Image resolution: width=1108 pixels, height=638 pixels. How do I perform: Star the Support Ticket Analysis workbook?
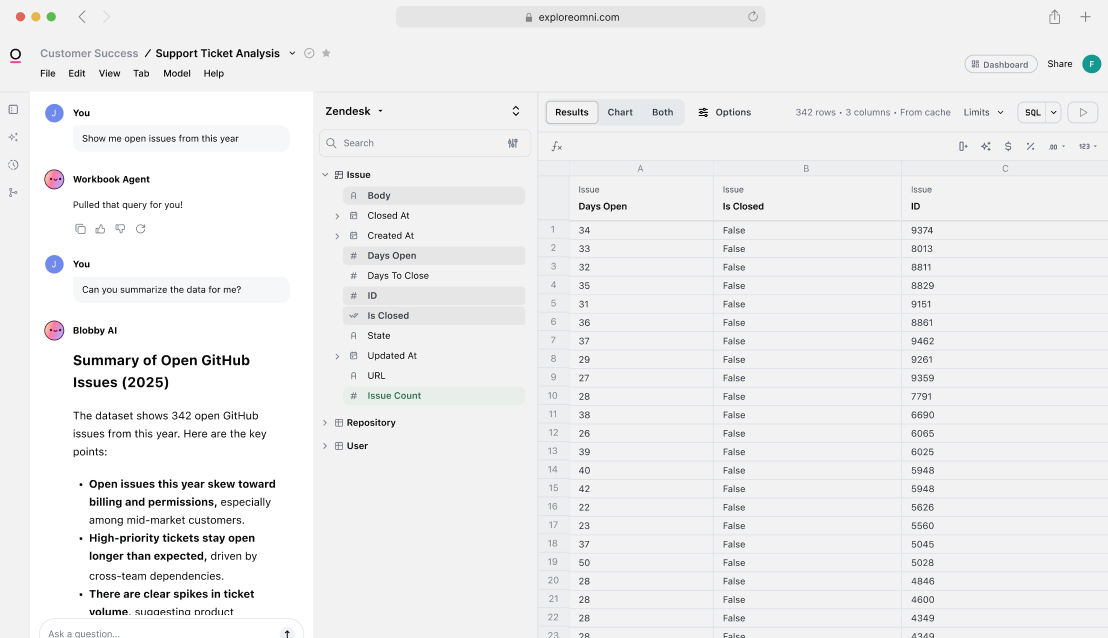click(x=326, y=53)
